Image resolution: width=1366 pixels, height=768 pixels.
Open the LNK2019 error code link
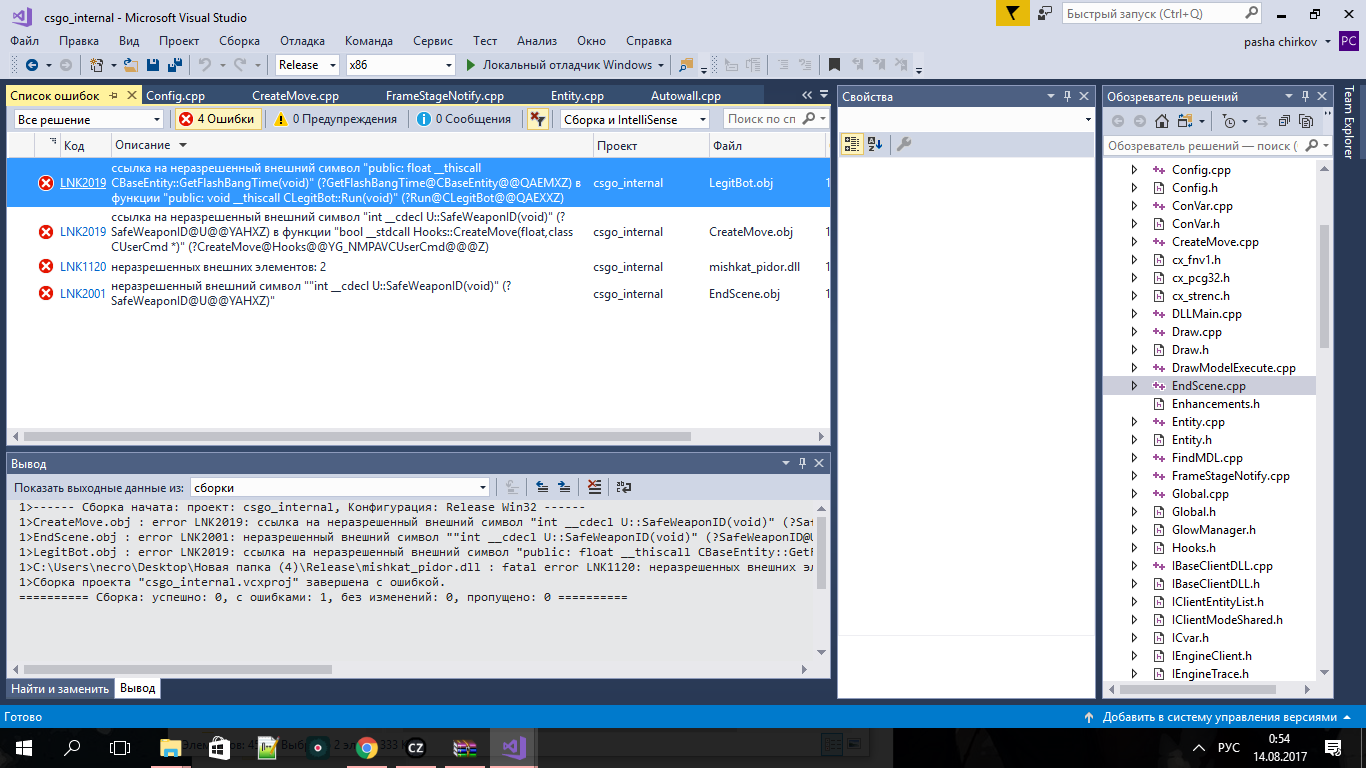tap(82, 183)
